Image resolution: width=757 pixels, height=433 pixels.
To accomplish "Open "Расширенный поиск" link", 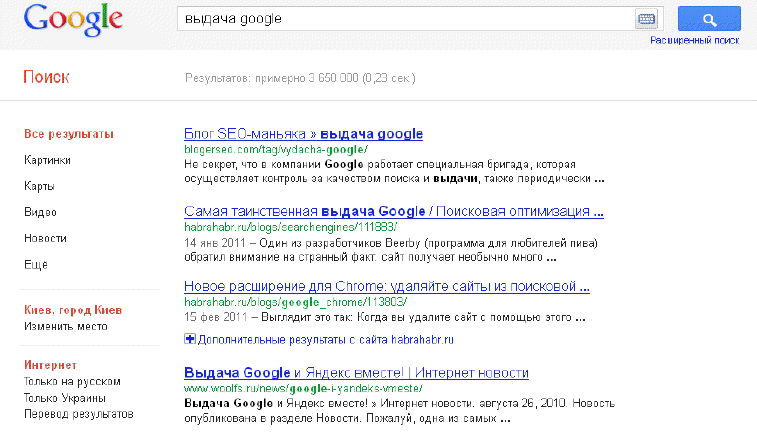I will (694, 41).
